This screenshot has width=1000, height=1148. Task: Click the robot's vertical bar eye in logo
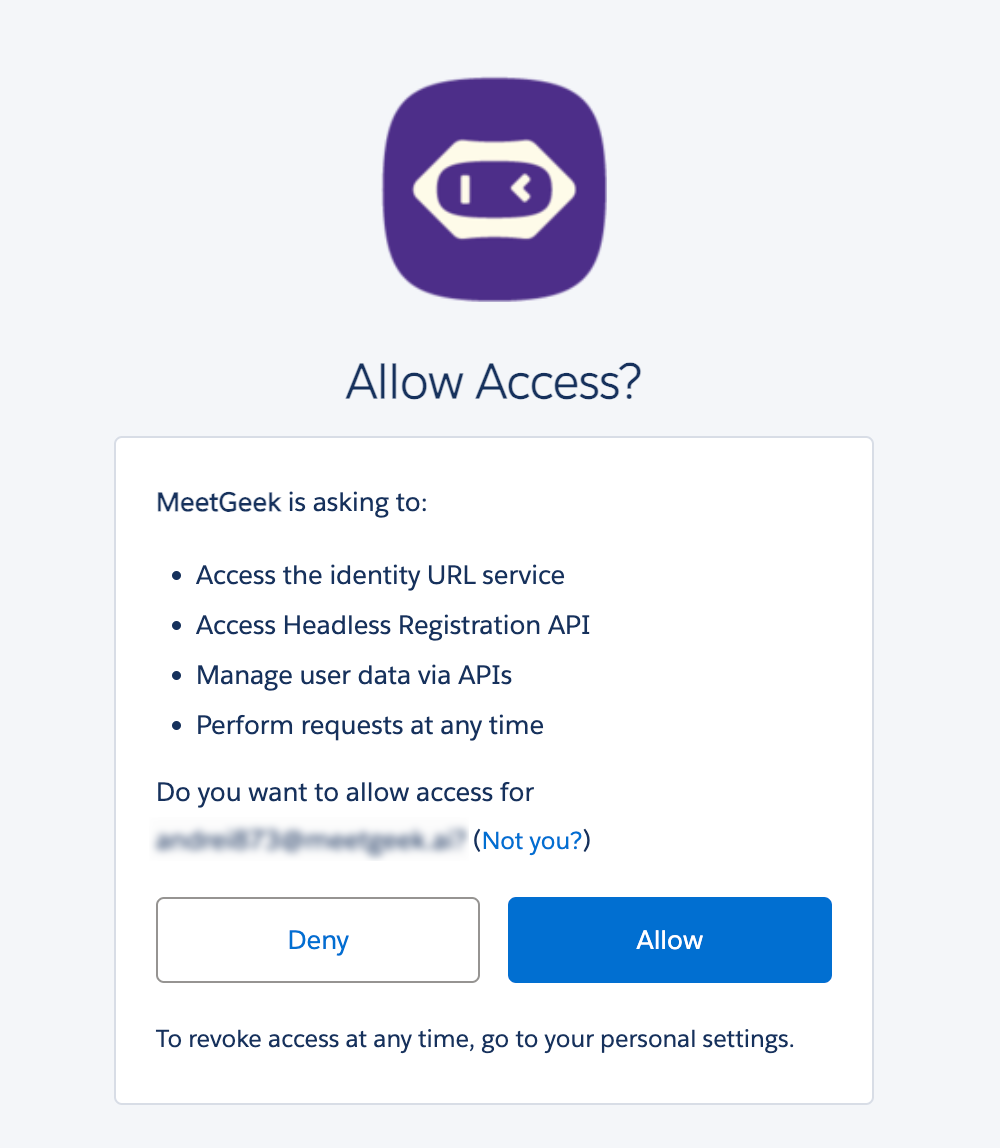click(x=464, y=187)
